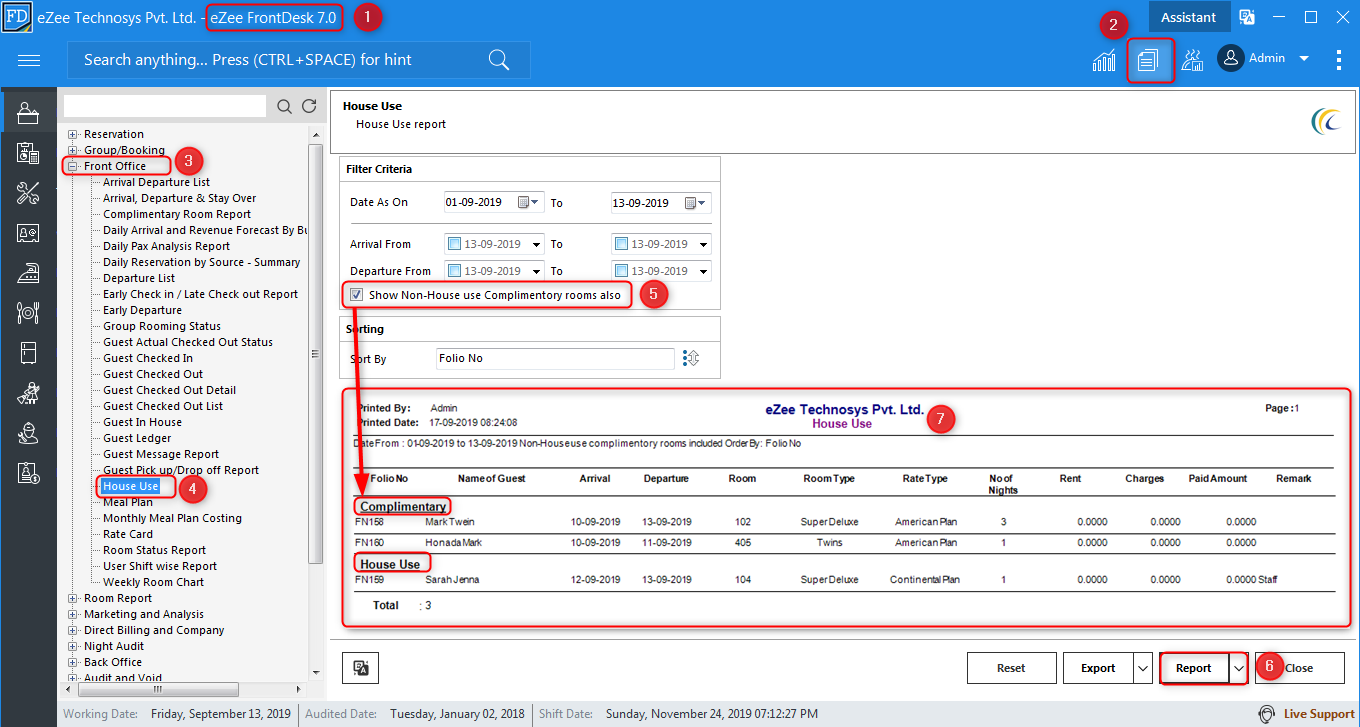Screen dimensions: 1360x727
Task: Open the Reports documents icon in header
Action: point(1148,60)
